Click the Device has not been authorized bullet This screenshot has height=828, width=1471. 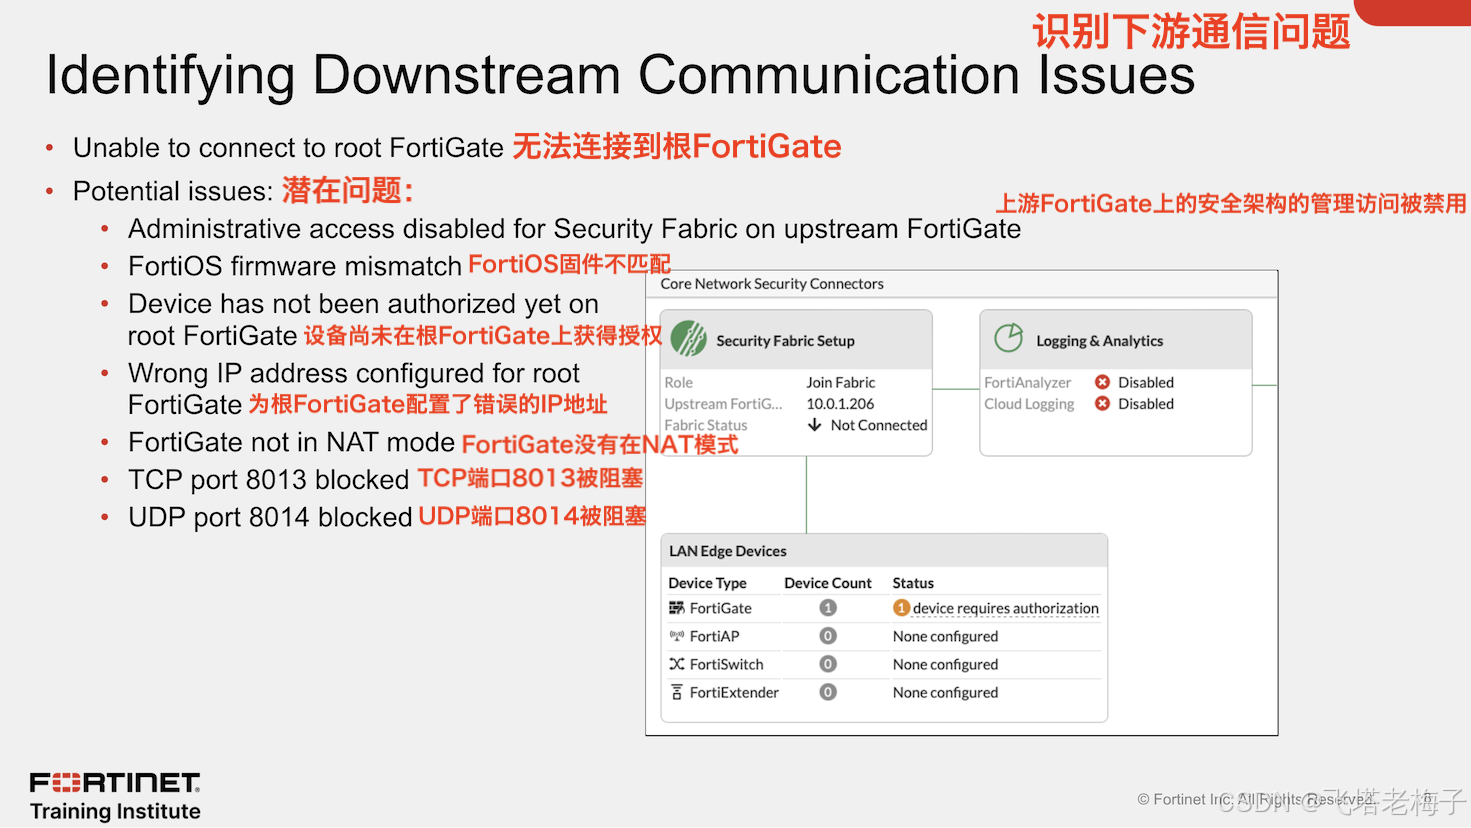pyautogui.click(x=363, y=319)
